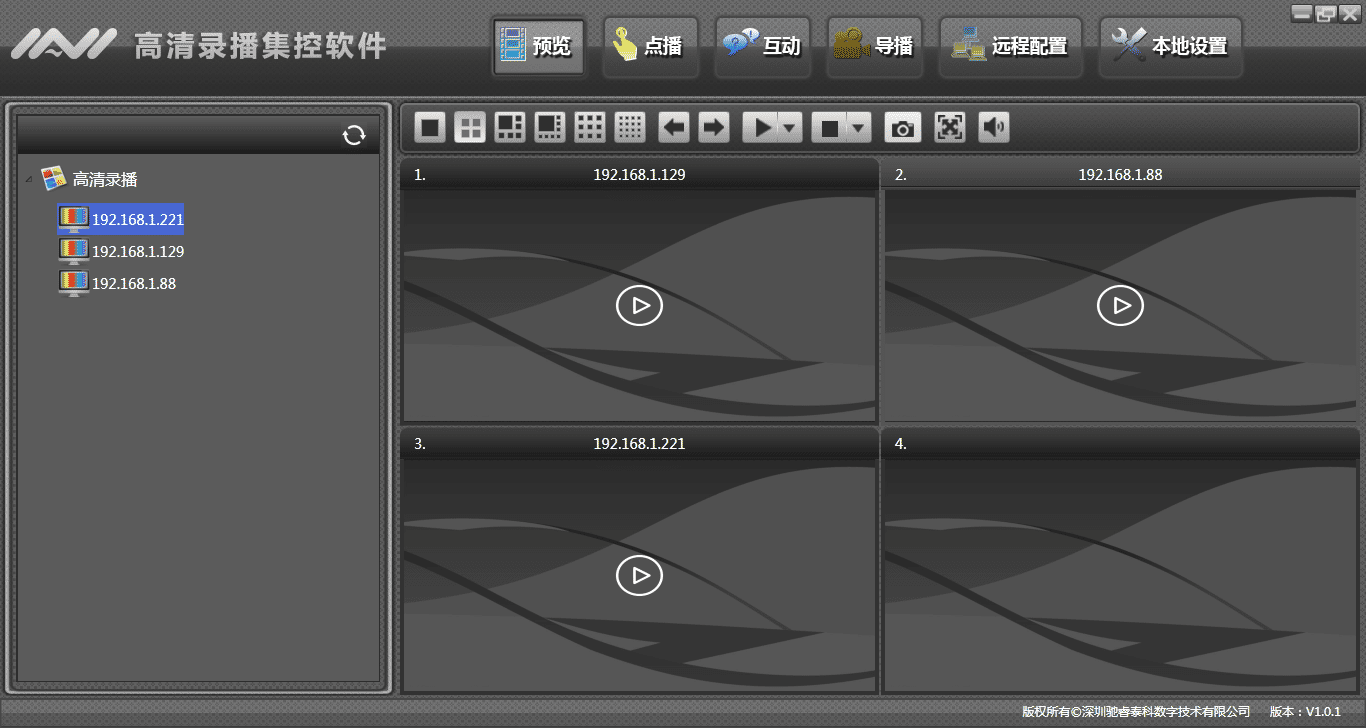Go to next page with right arrow
This screenshot has height=728, width=1366.
[713, 127]
